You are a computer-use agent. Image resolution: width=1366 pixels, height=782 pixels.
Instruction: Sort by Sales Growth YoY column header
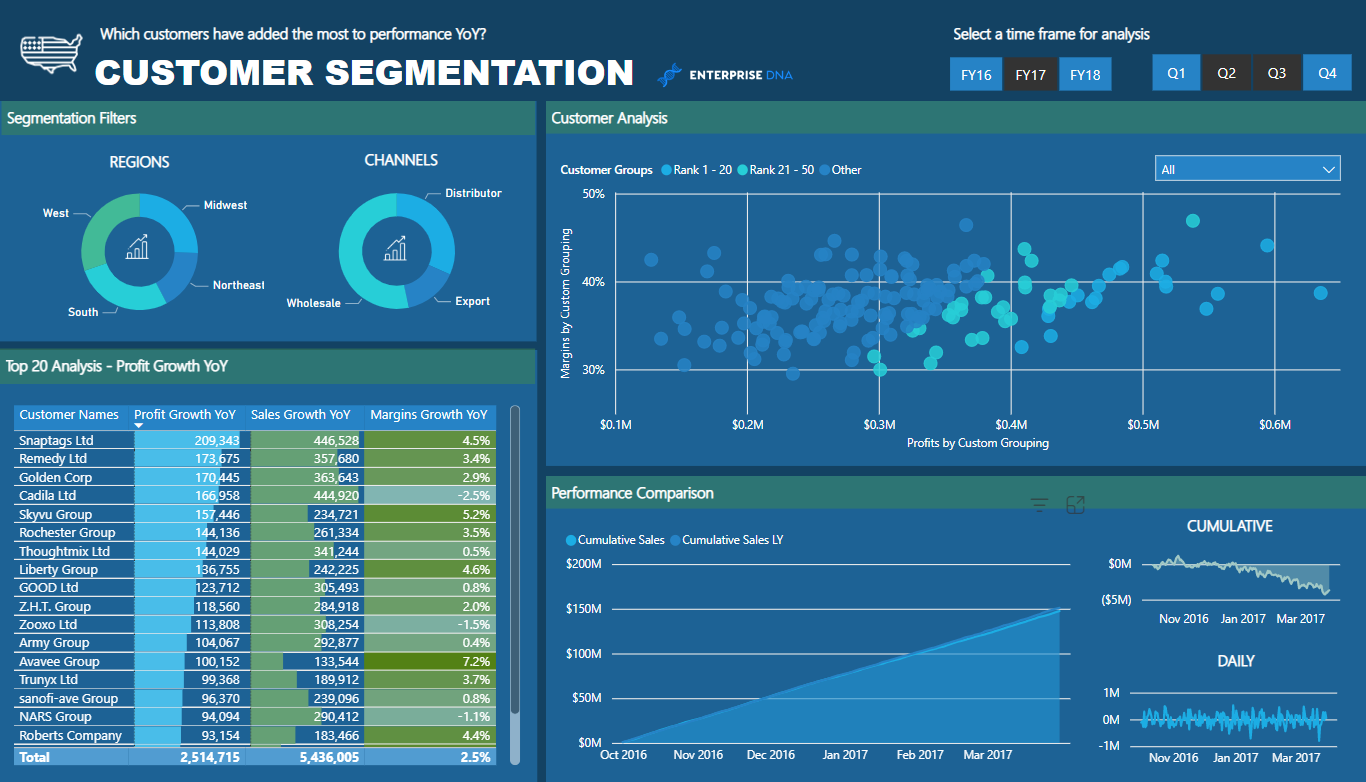click(300, 414)
